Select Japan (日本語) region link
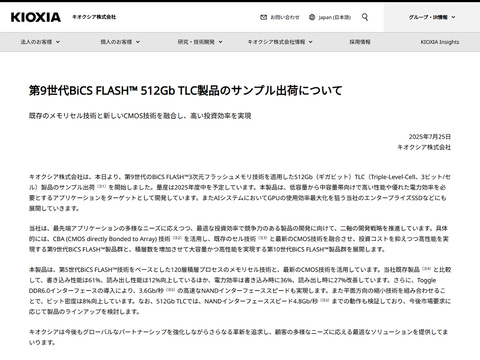480x360 pixels. pos(335,17)
